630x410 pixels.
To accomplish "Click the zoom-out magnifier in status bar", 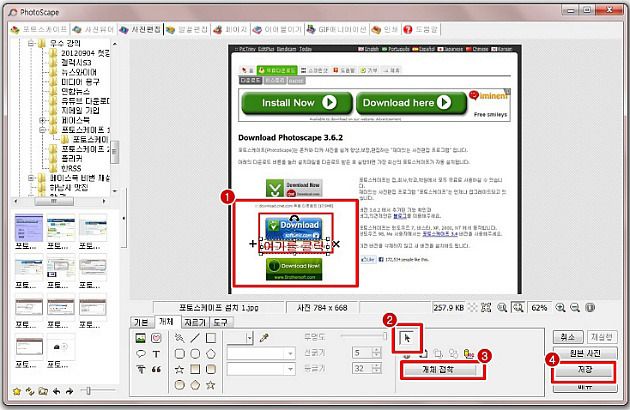I will pyautogui.click(x=575, y=308).
